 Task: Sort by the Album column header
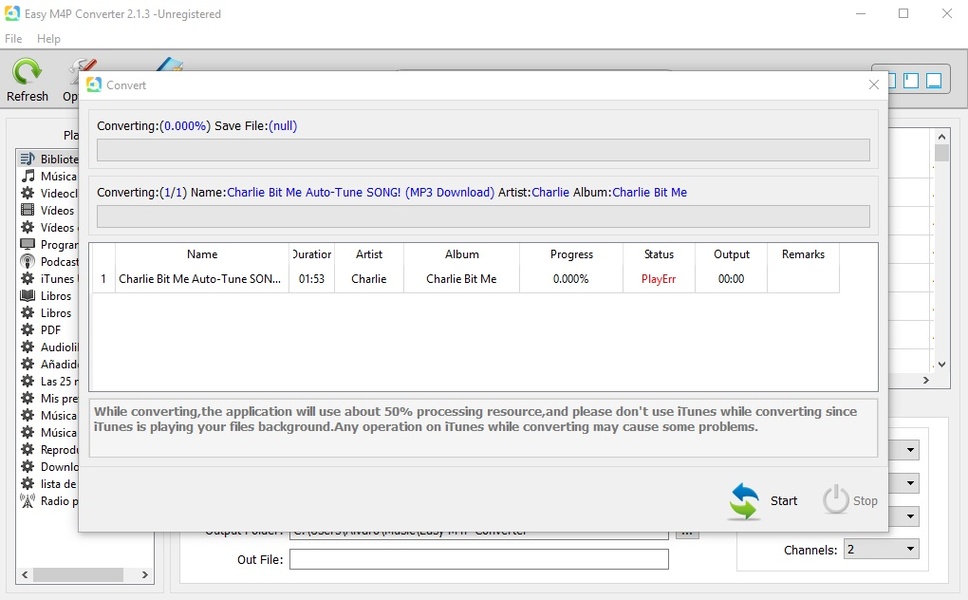point(462,254)
